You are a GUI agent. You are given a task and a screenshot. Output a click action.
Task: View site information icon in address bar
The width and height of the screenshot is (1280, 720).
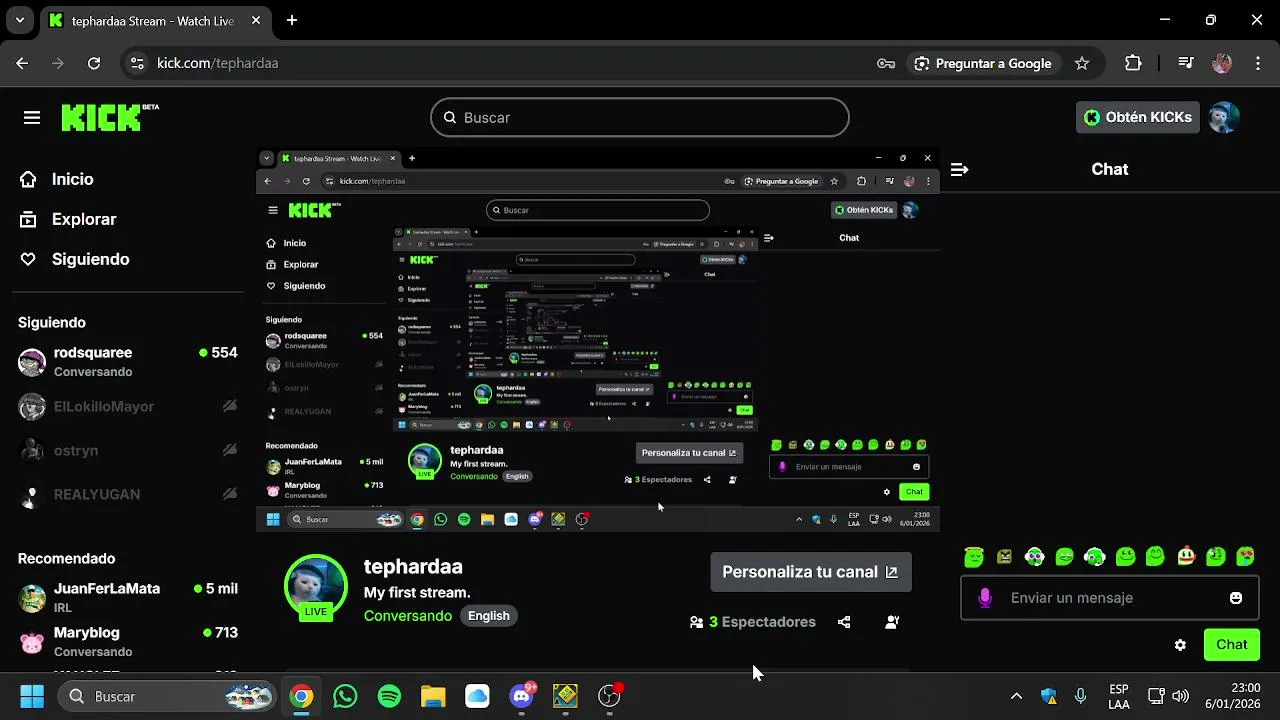tap(137, 63)
